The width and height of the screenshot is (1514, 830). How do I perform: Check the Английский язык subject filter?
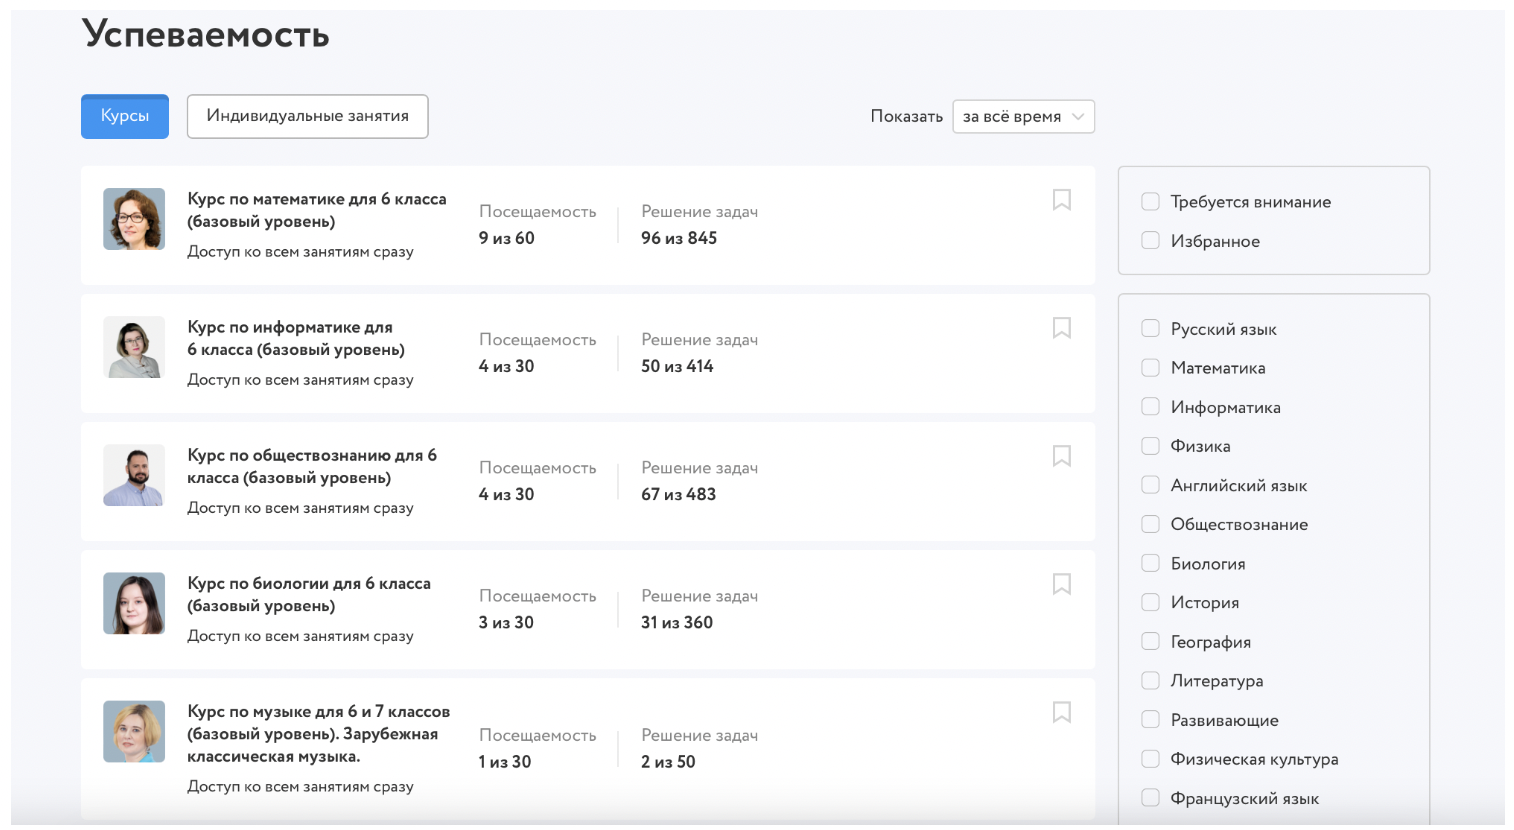1151,485
